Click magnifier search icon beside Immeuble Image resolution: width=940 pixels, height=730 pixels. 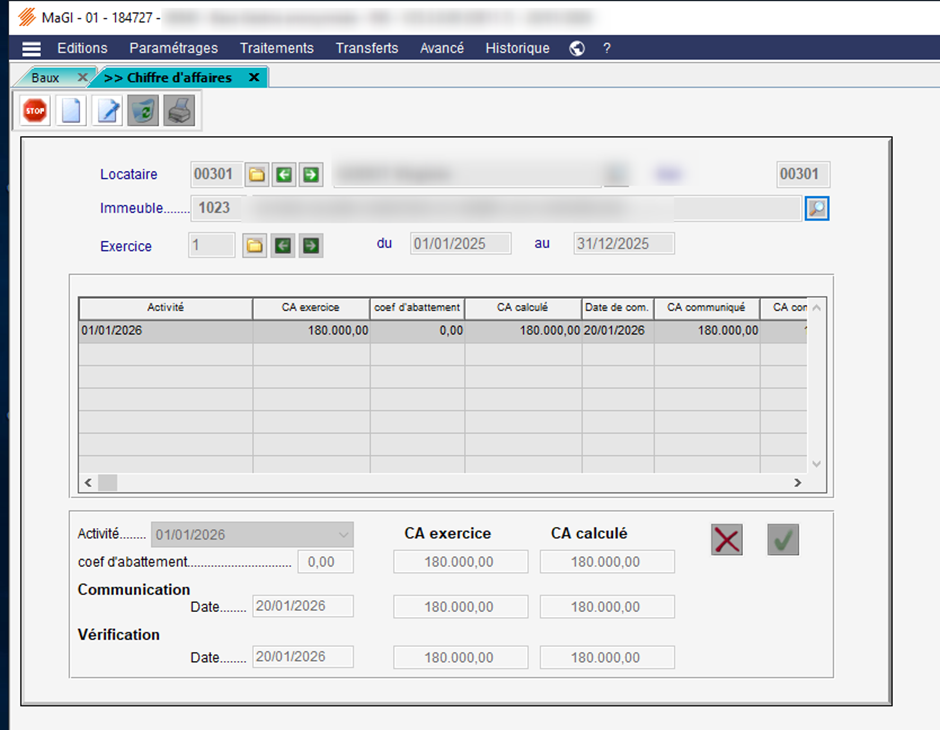(x=817, y=208)
